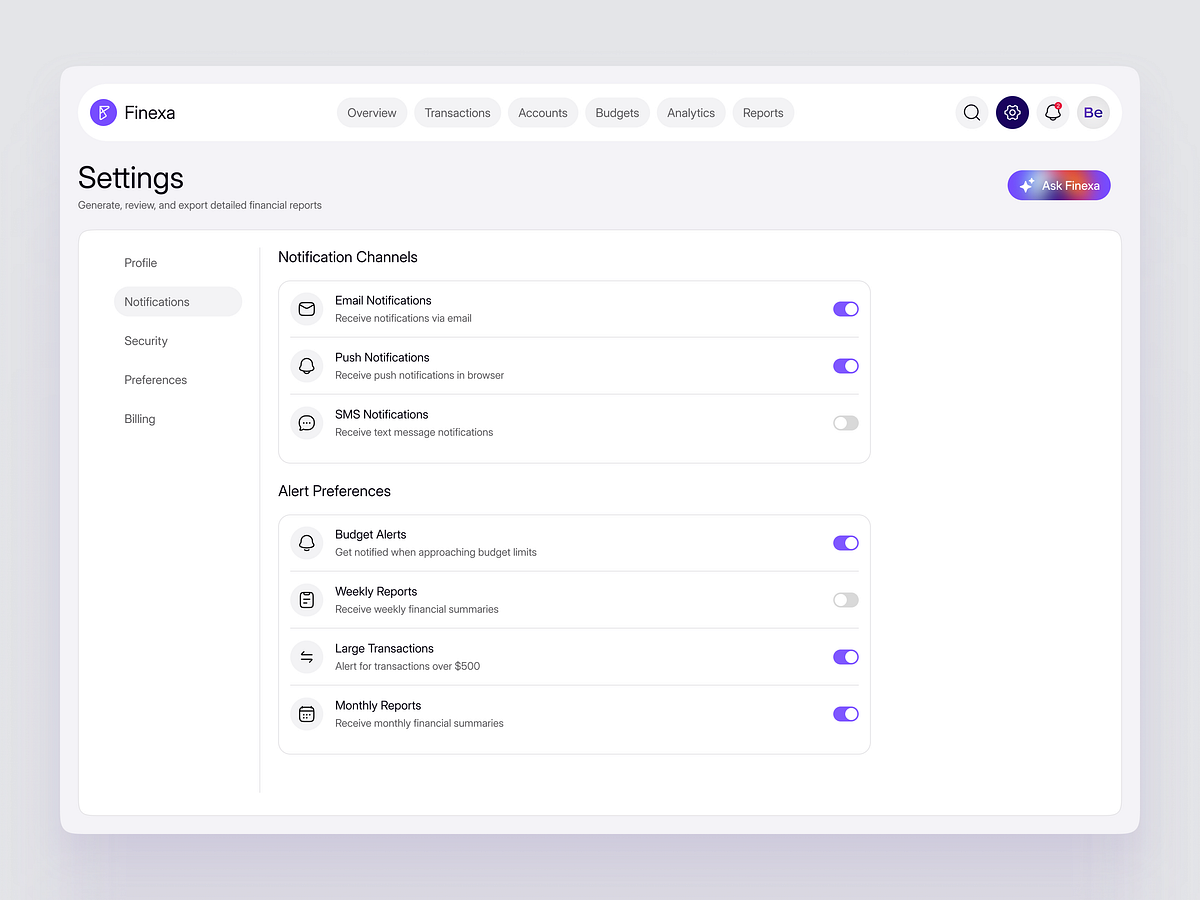Open the notification bell icon
Image resolution: width=1200 pixels, height=900 pixels.
[1052, 112]
